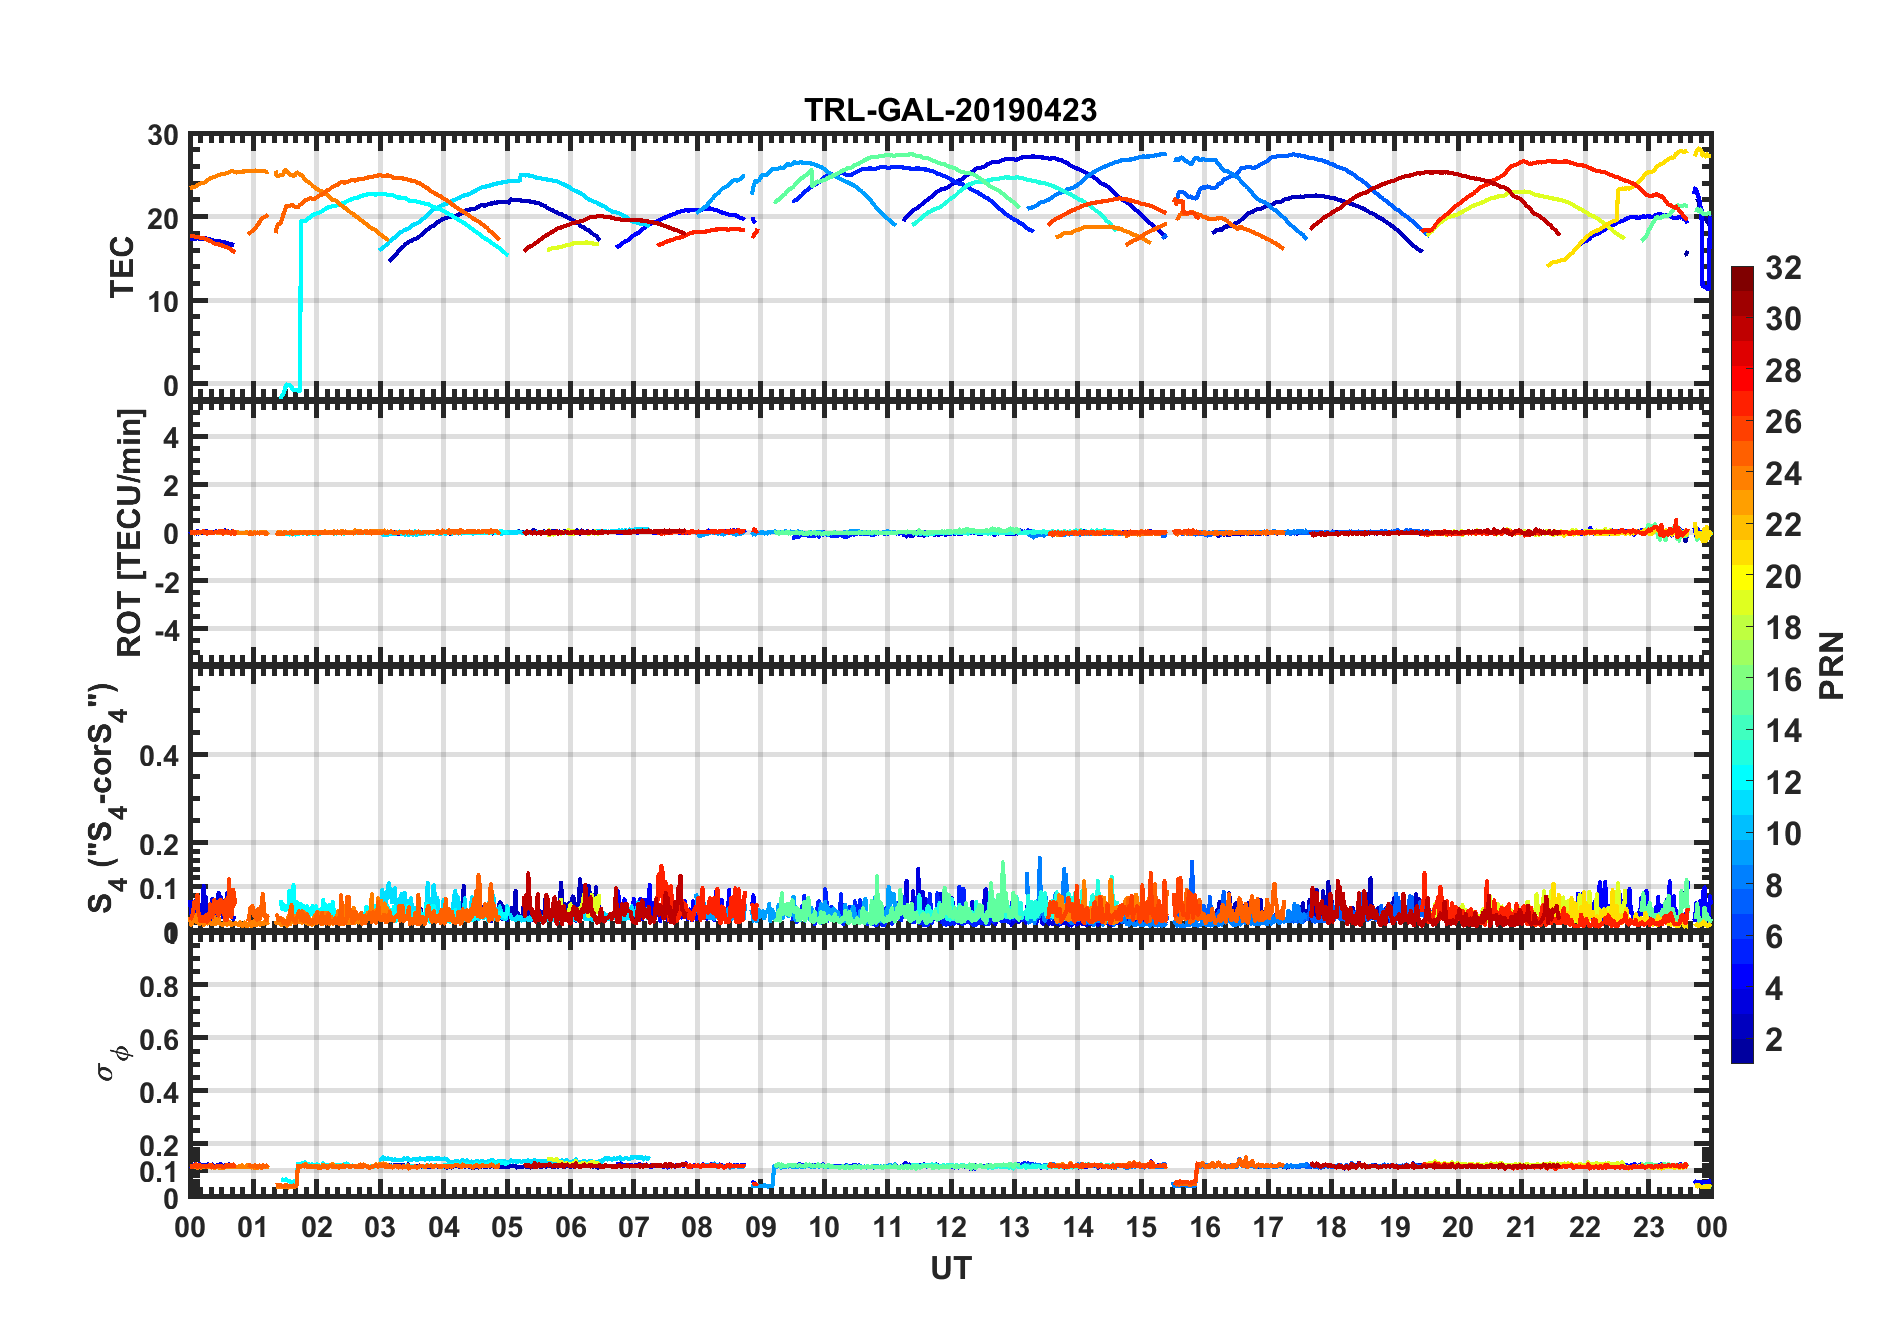Click the "0.4" tick label on the S4 axis

160,756
